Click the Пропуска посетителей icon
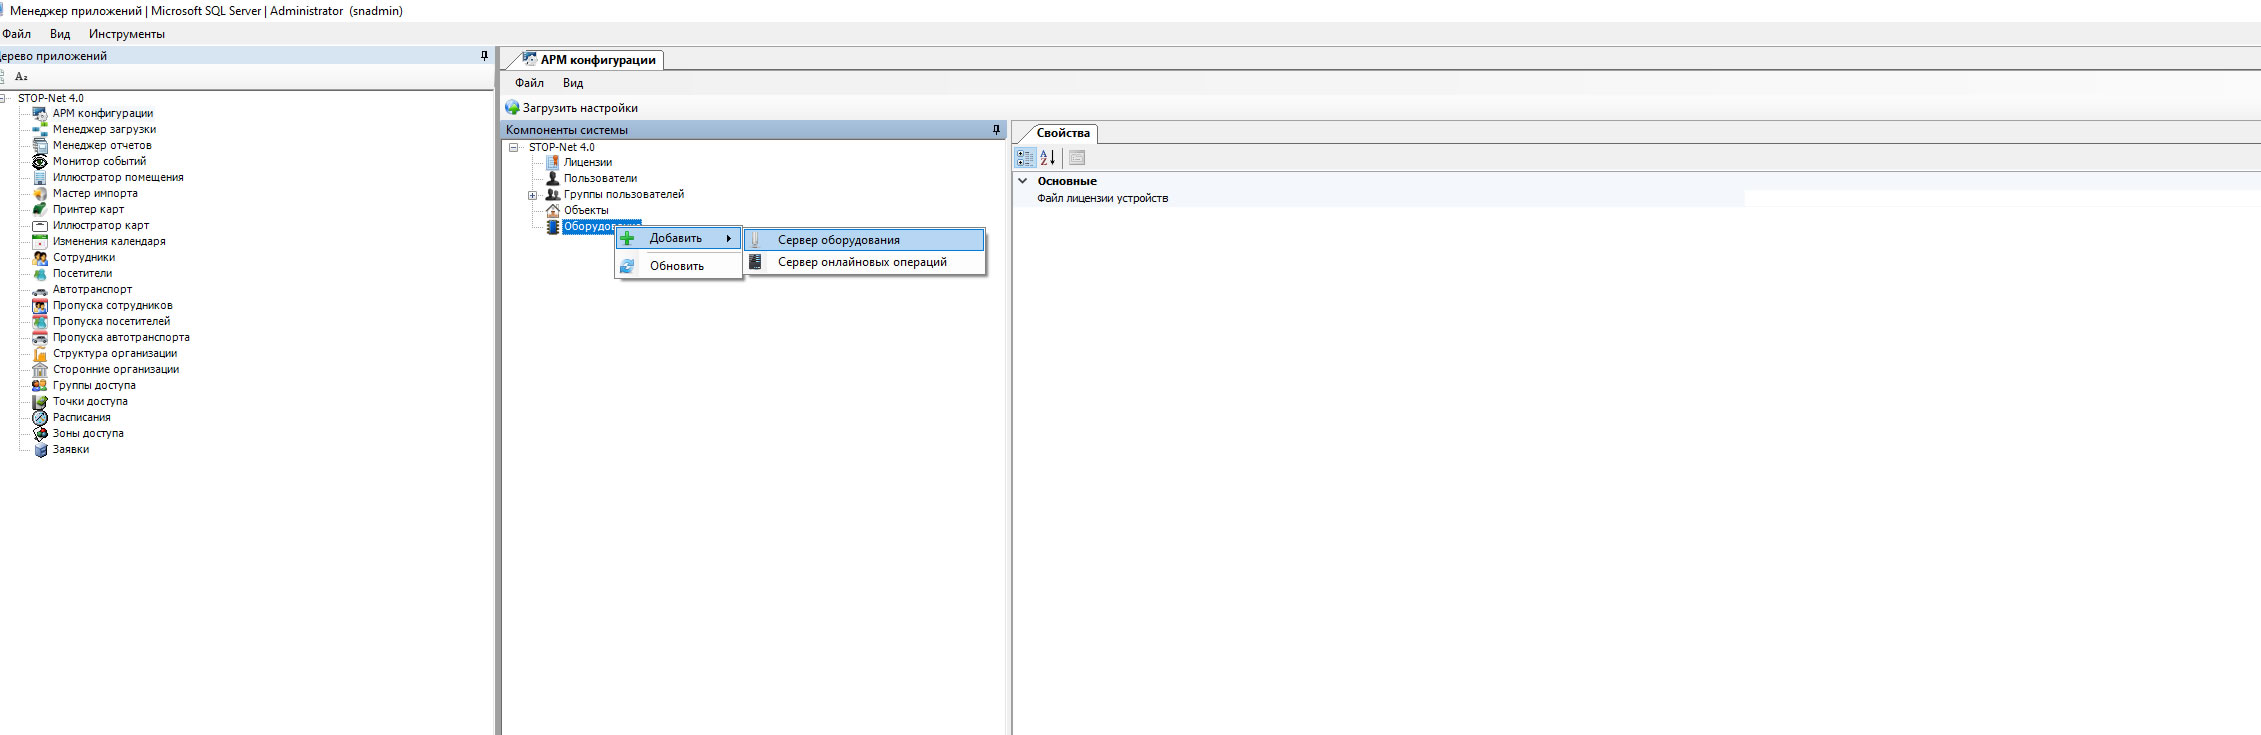This screenshot has height=735, width=2261. pyautogui.click(x=40, y=322)
